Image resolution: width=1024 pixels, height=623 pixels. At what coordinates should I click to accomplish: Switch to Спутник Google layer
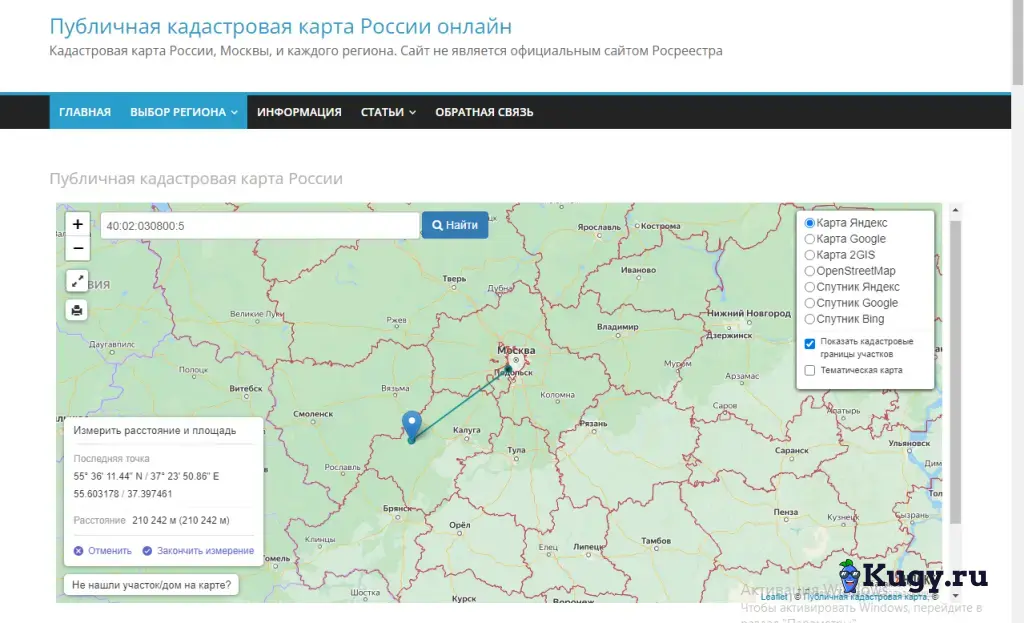coord(810,303)
